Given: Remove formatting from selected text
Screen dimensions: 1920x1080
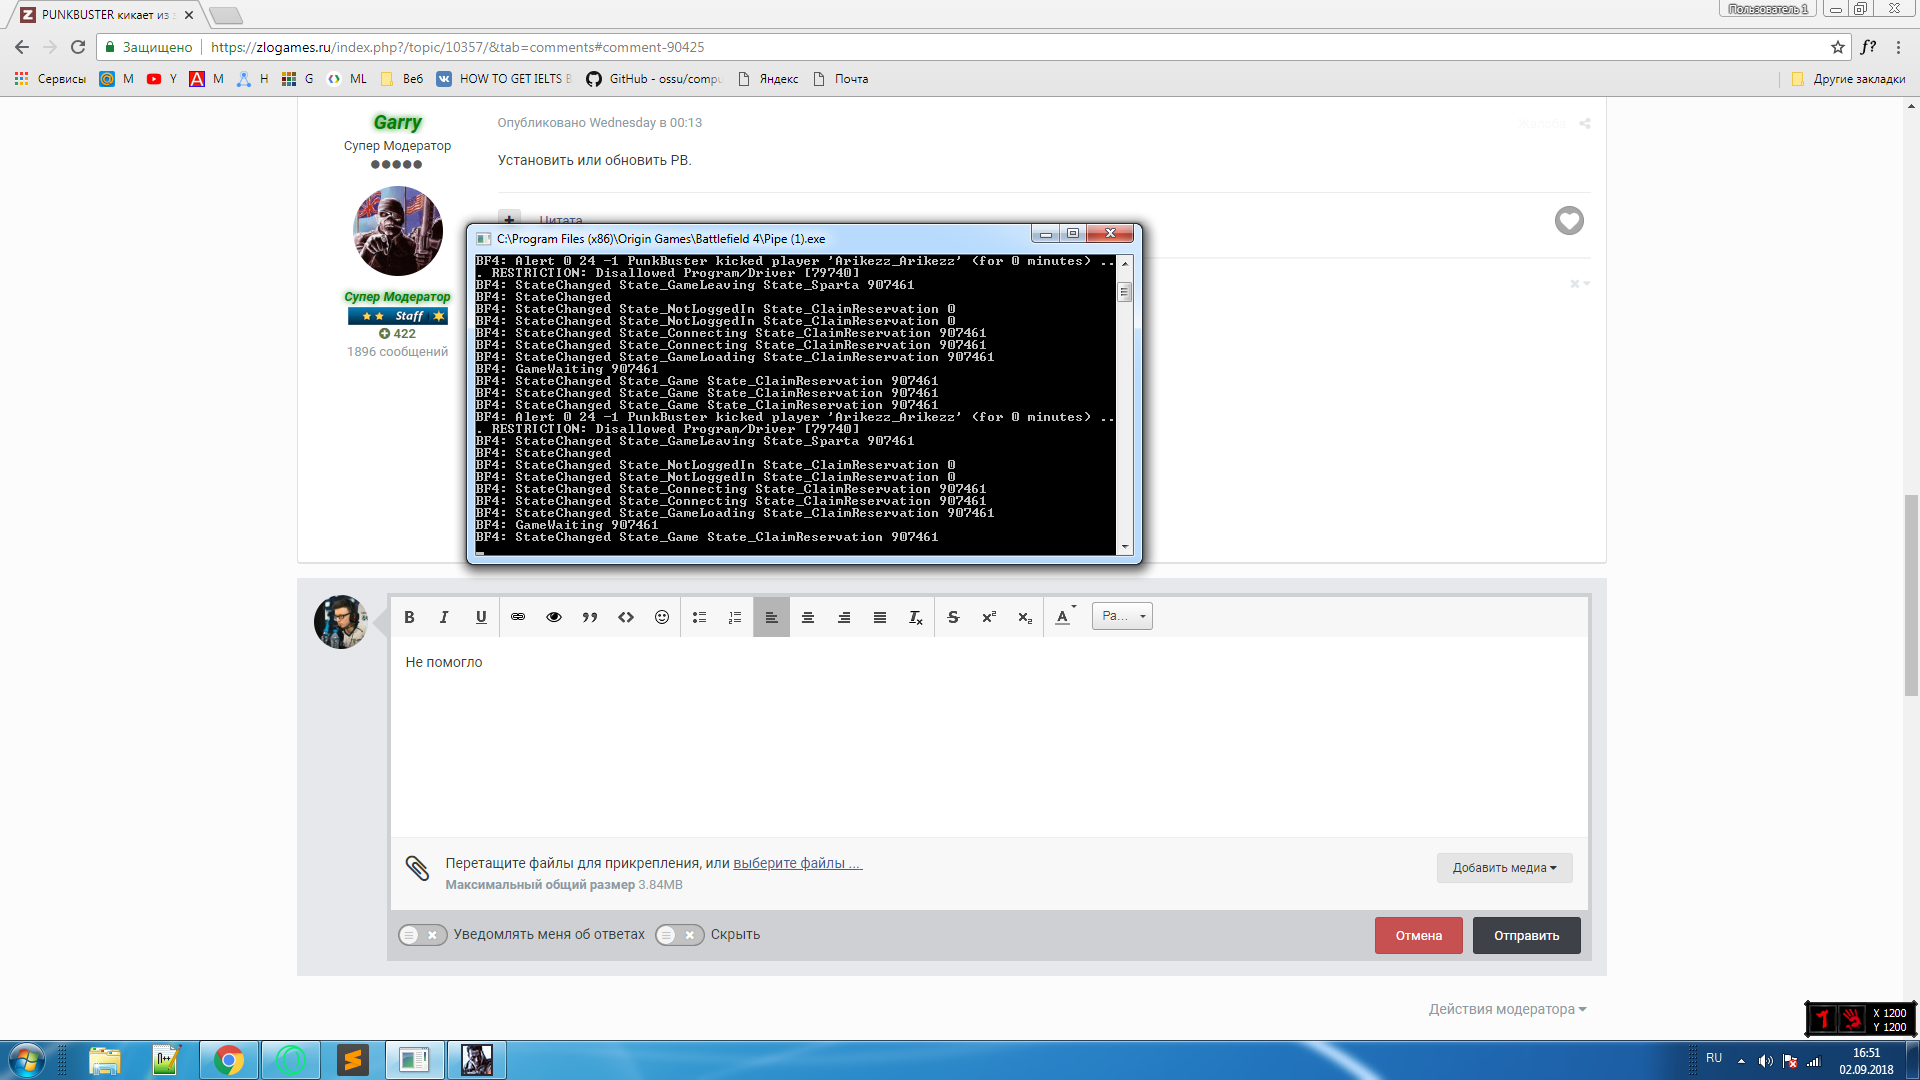Looking at the screenshot, I should click(x=916, y=617).
